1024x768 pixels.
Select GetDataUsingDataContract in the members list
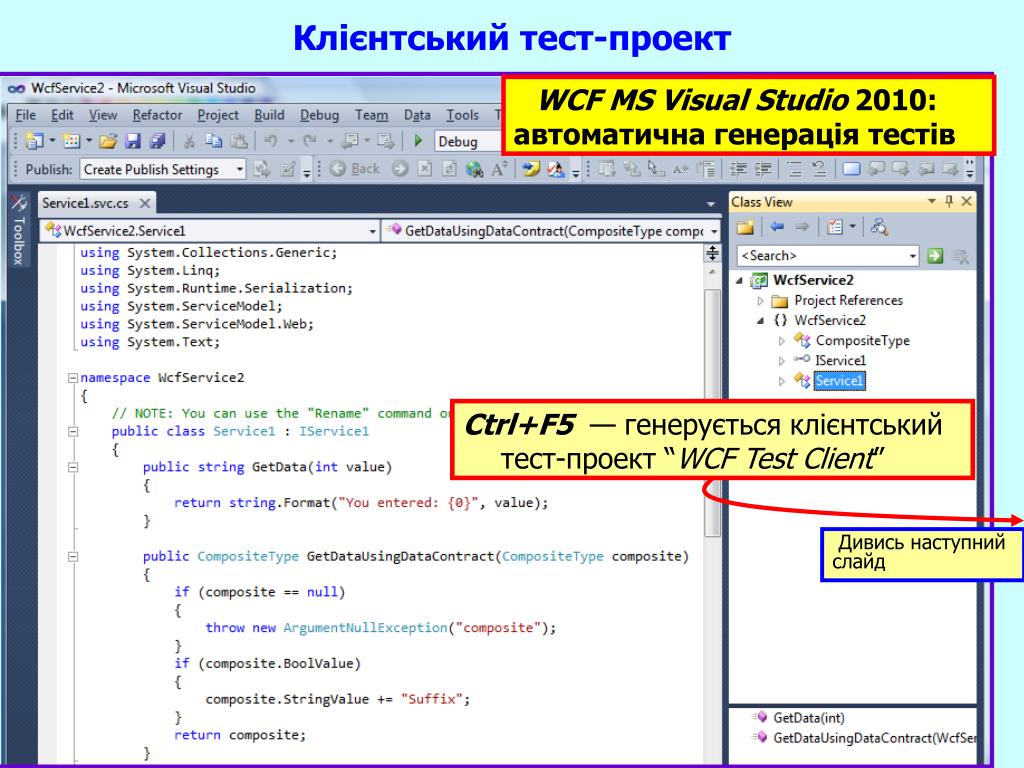click(x=874, y=738)
